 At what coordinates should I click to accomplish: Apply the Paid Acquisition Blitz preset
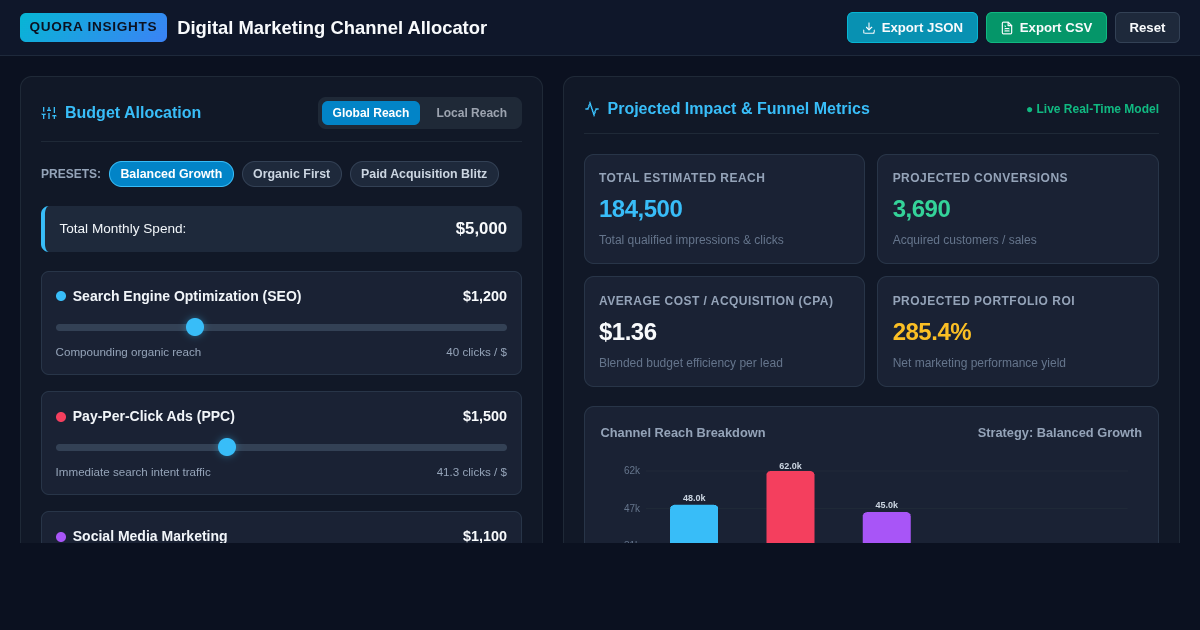[424, 174]
